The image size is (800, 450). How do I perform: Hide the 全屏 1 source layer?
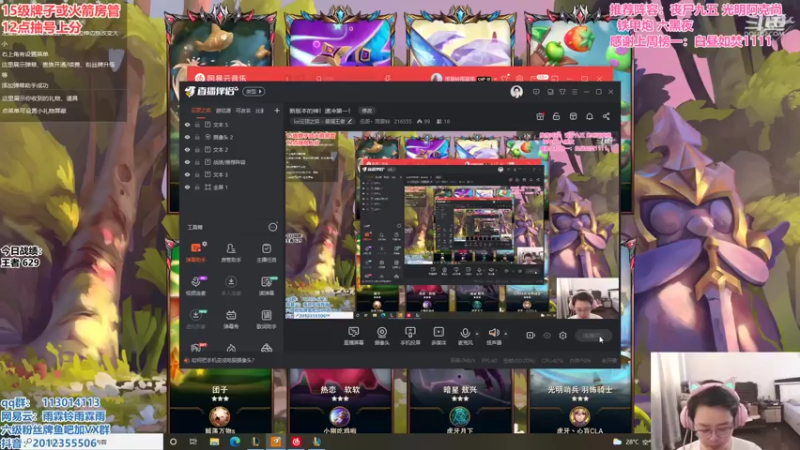pos(187,187)
